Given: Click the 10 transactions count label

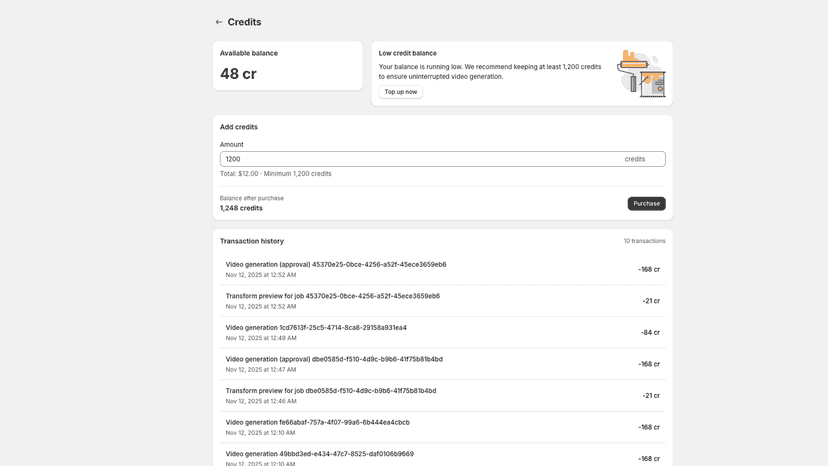Looking at the screenshot, I should (644, 241).
